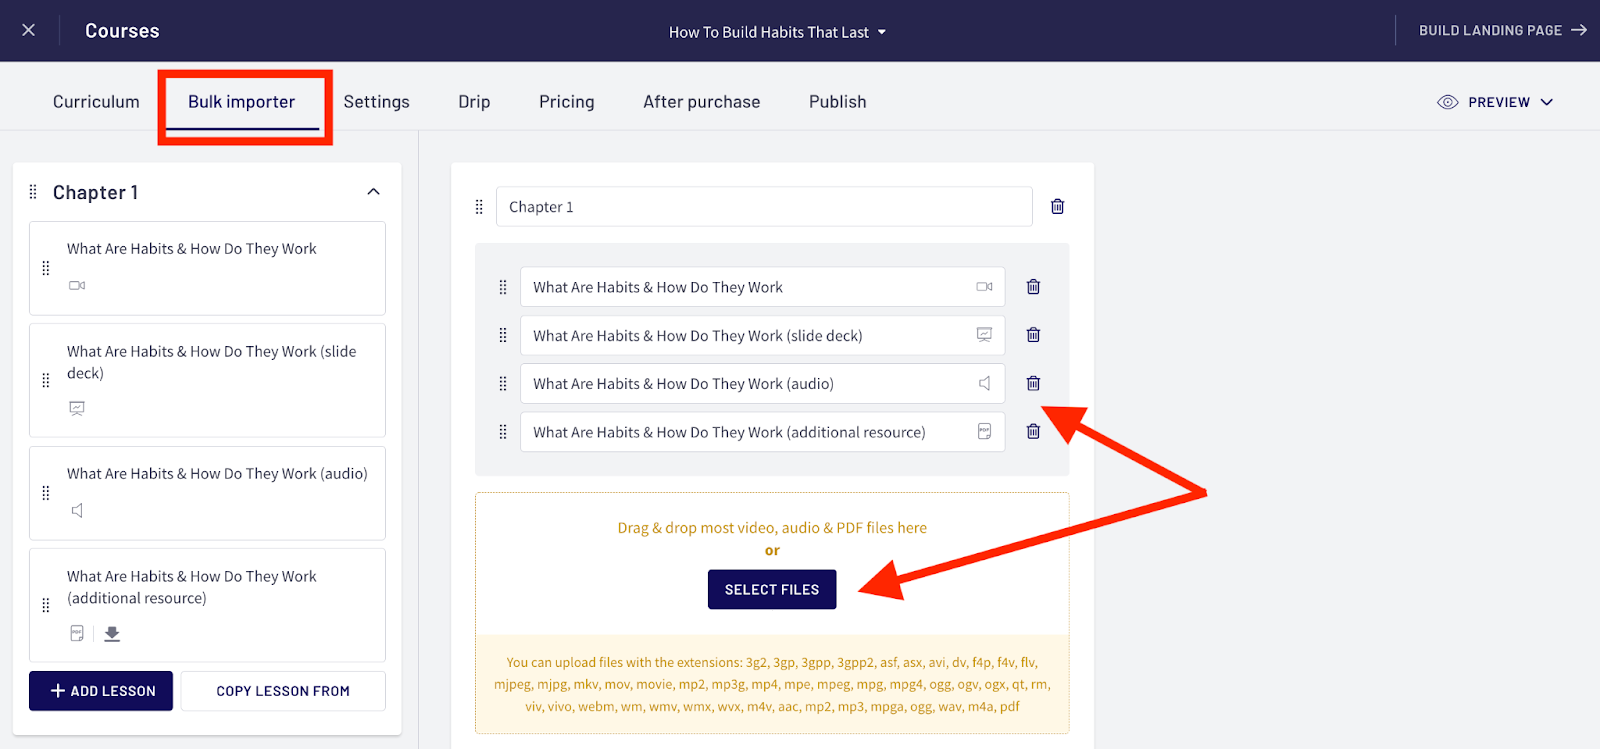1600x749 pixels.
Task: Open the Pricing tab
Action: [x=566, y=102]
